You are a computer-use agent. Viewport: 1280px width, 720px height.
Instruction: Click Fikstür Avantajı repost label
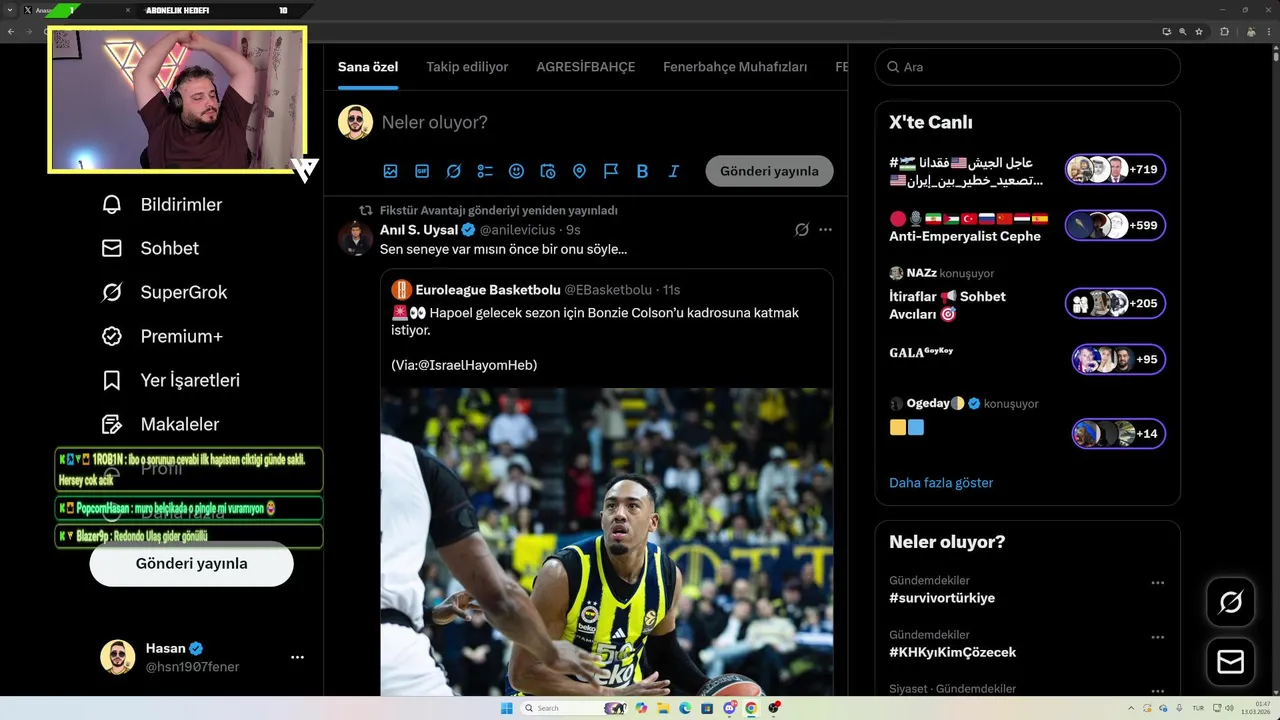[499, 211]
